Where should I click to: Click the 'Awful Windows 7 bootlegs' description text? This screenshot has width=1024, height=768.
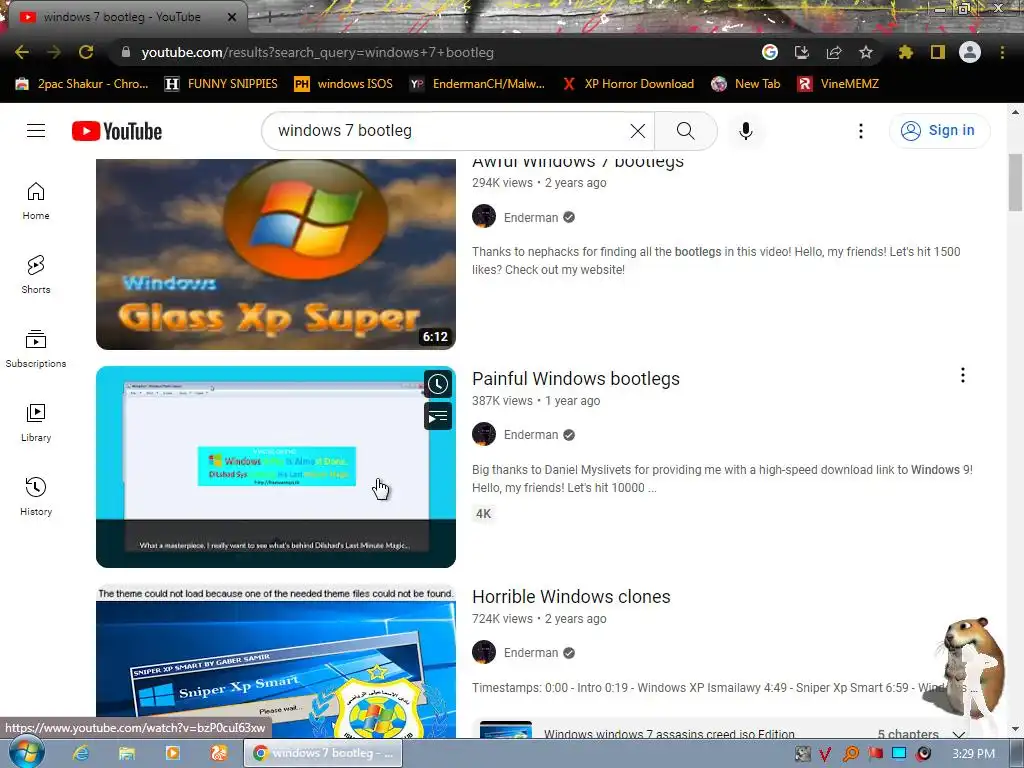click(x=716, y=261)
